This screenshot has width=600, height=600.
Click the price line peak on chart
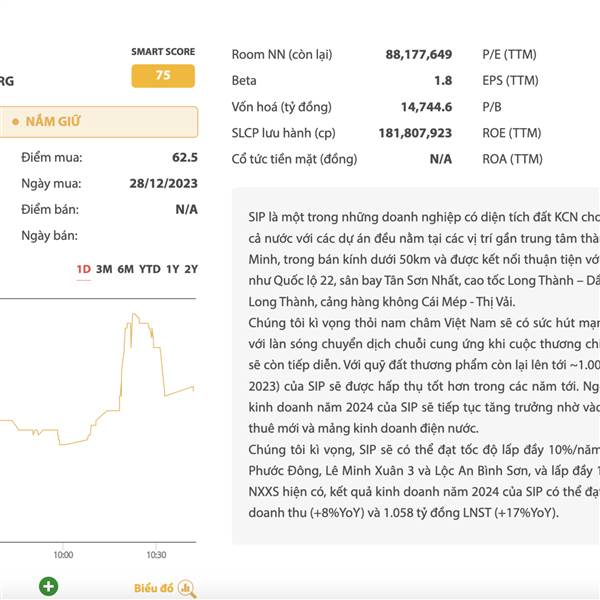coord(133,315)
